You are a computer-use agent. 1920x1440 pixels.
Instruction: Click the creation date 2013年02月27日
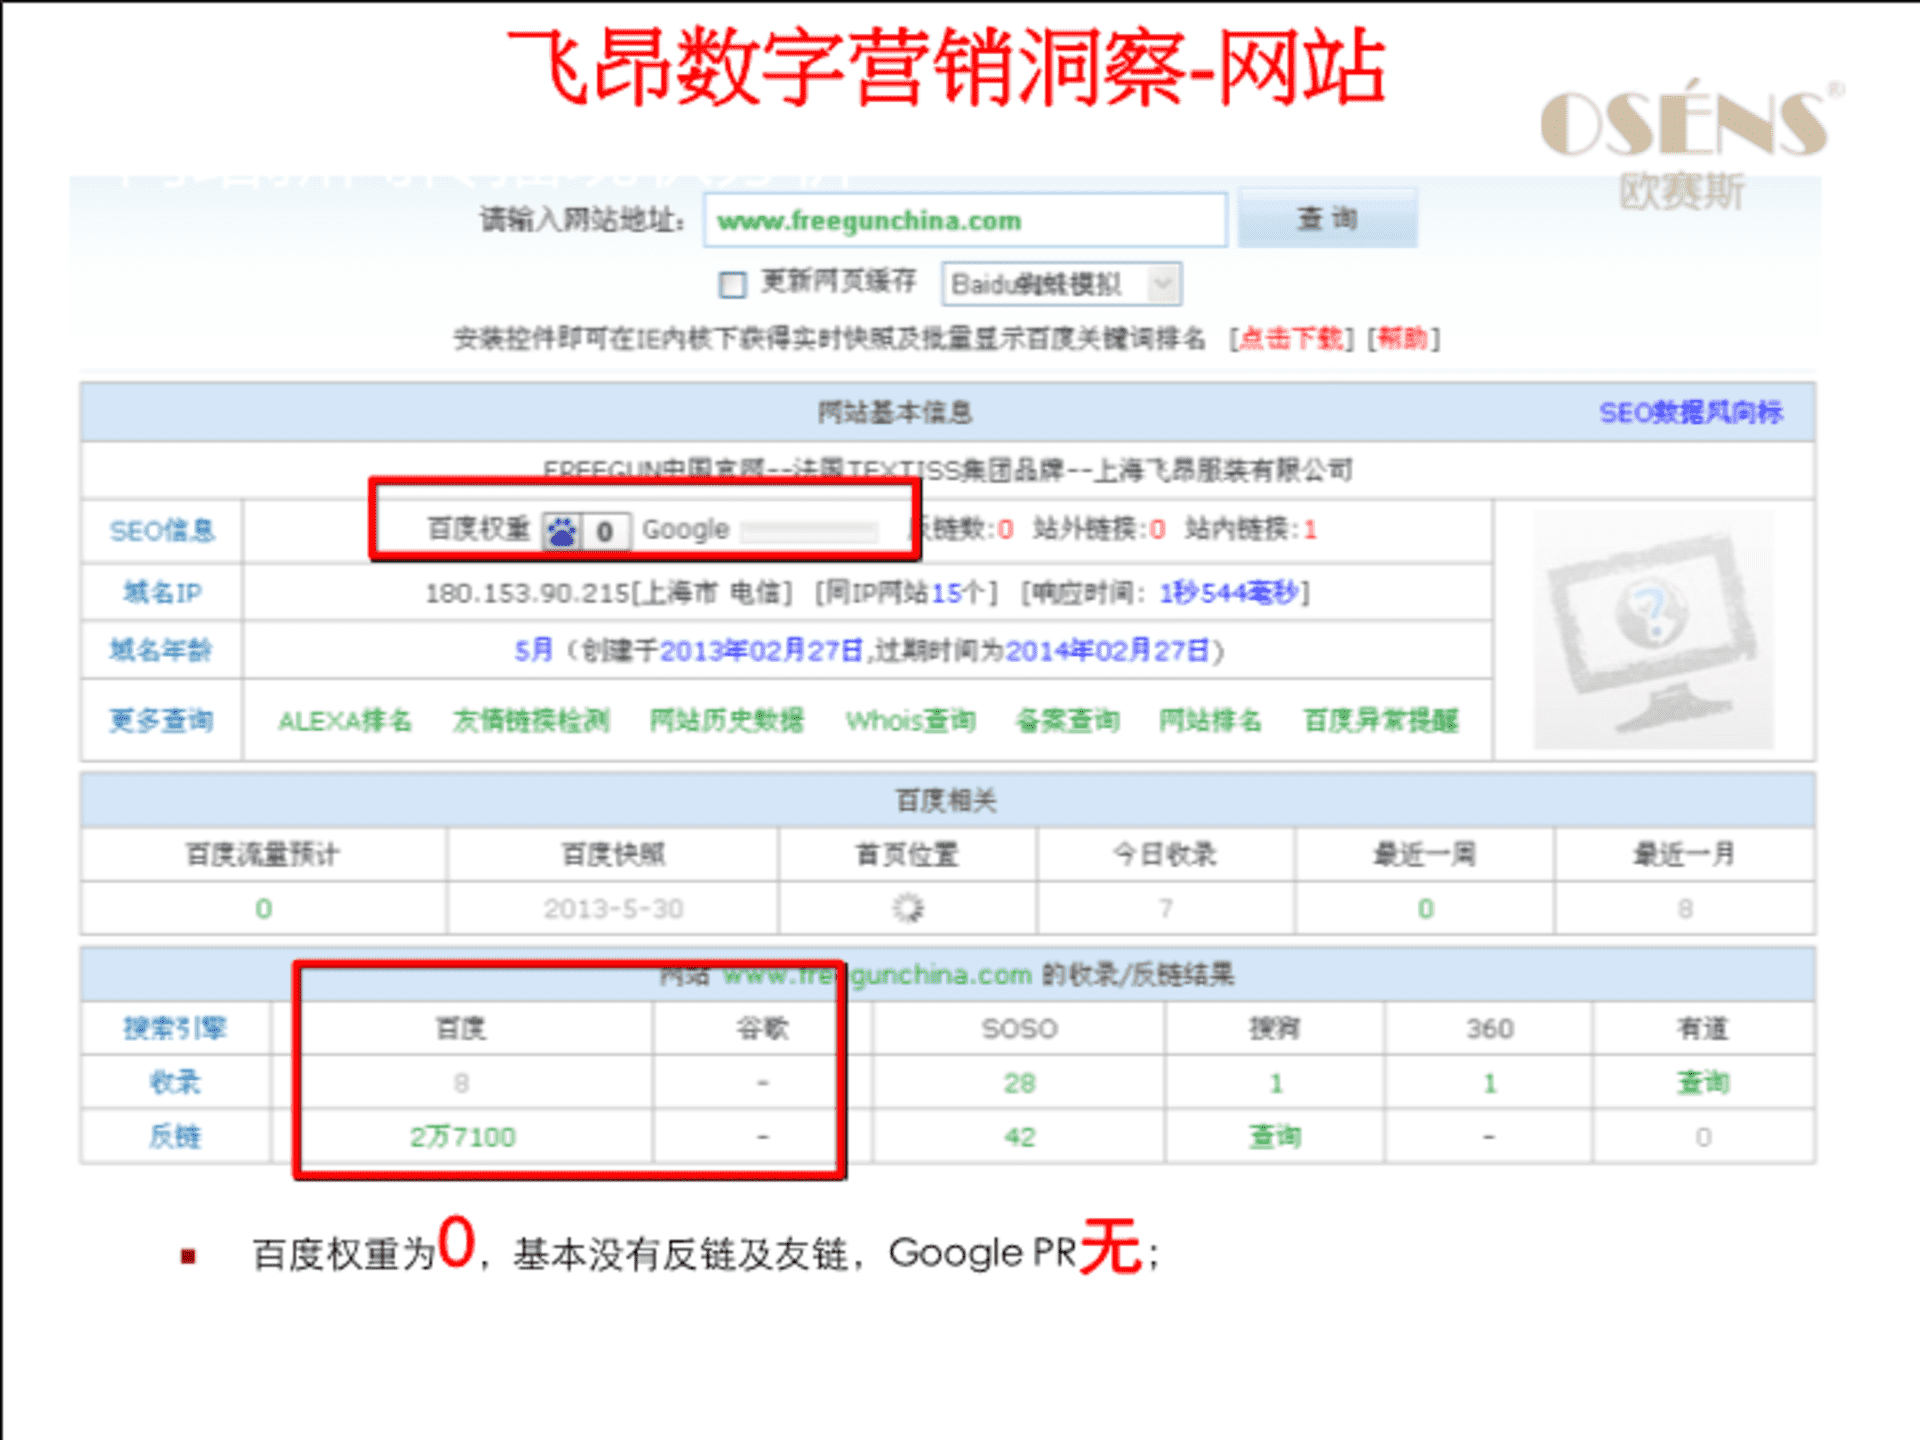[761, 651]
